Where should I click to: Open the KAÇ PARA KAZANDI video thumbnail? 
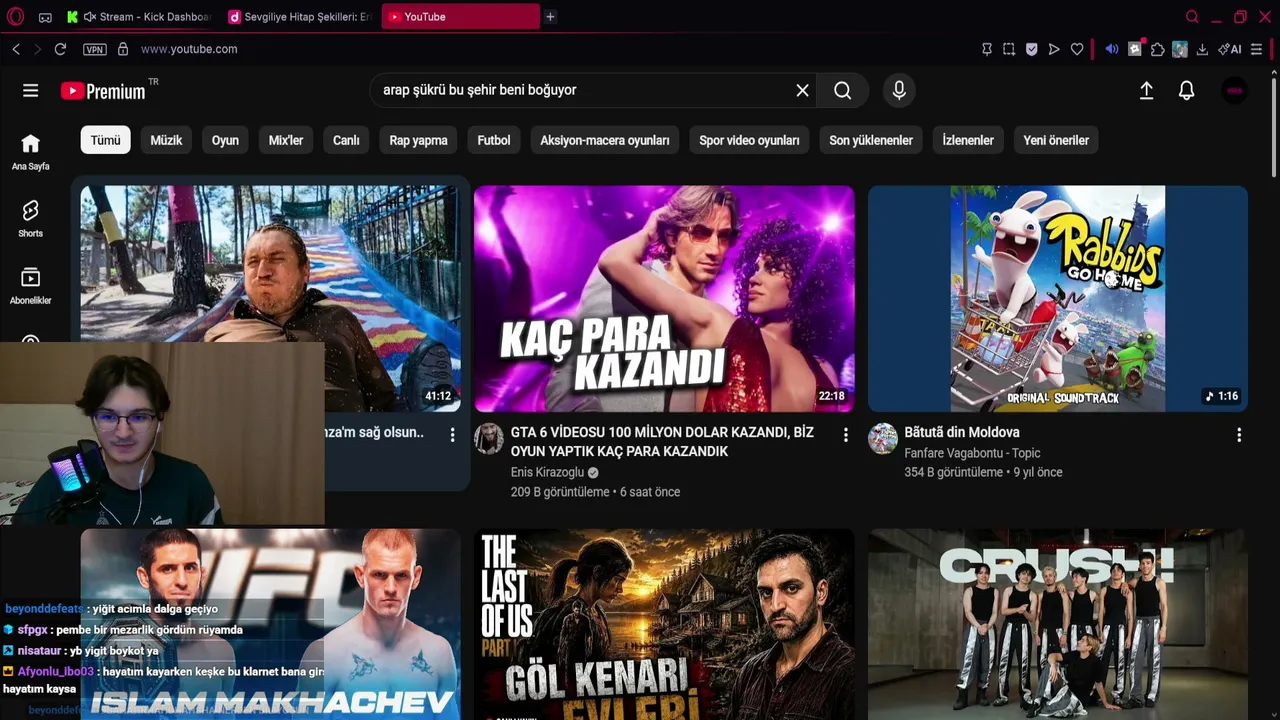pos(664,298)
